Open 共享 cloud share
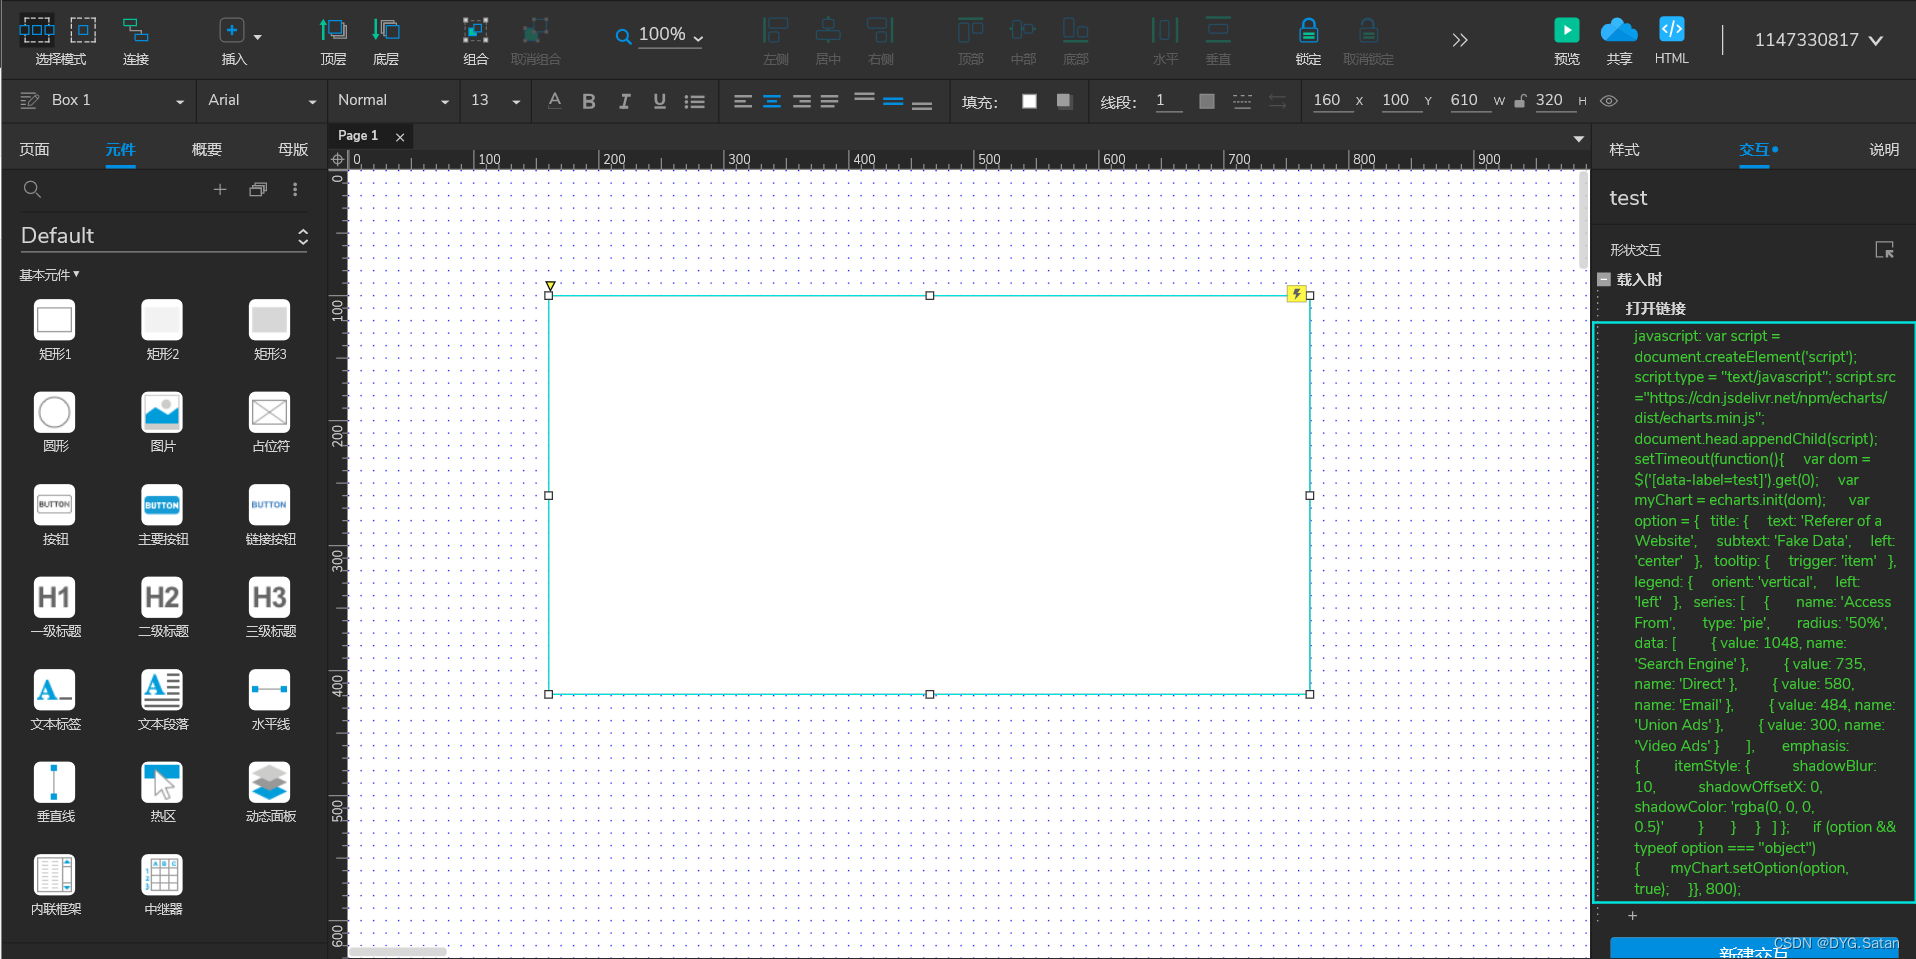The width and height of the screenshot is (1916, 959). (1619, 30)
